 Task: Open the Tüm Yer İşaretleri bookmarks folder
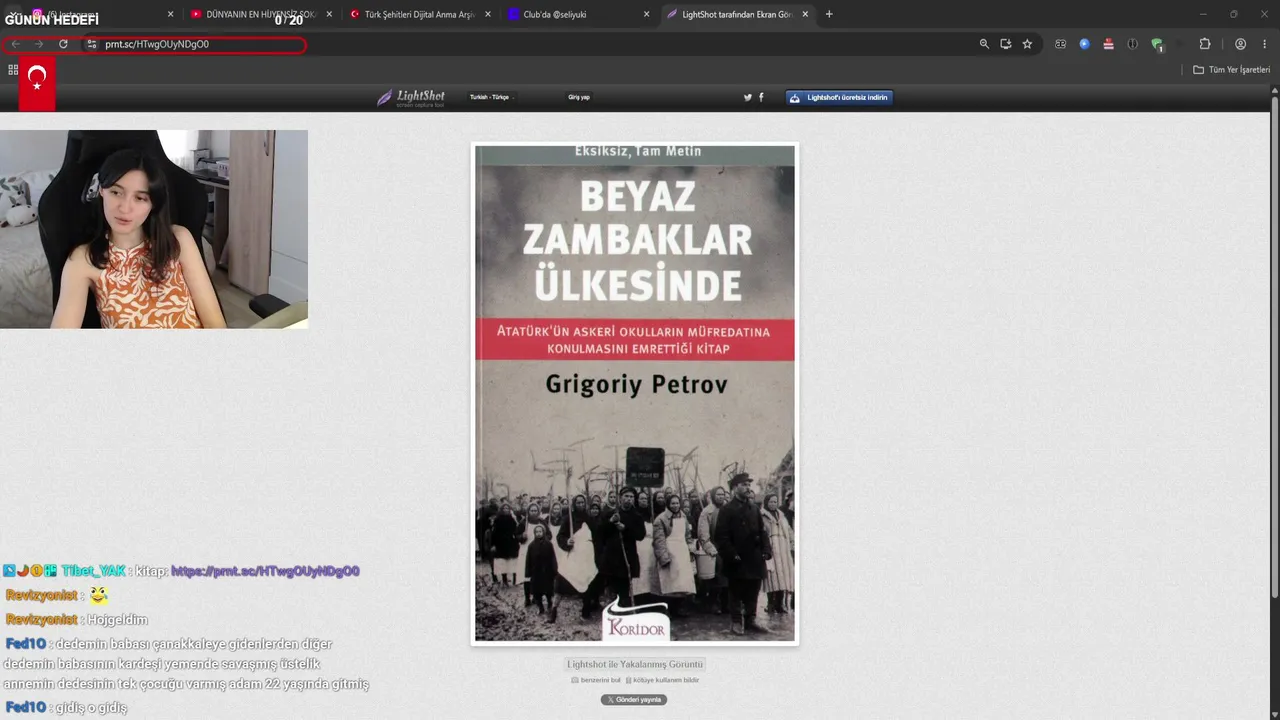click(1232, 70)
